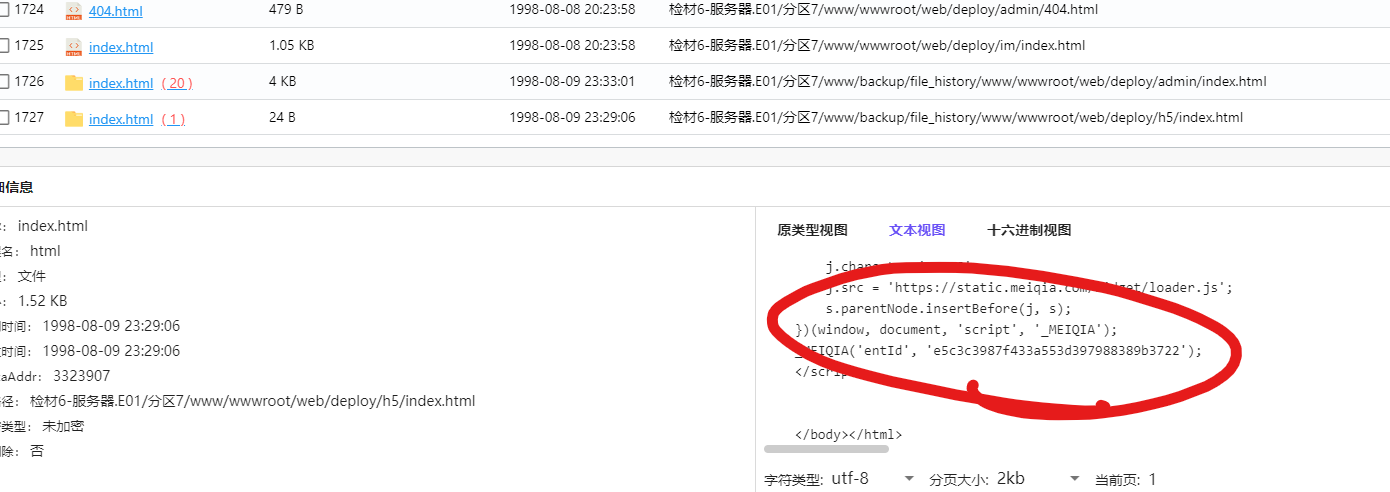
Task: Click timestamp 1998-08-09 23:33:01
Action: pos(572,81)
